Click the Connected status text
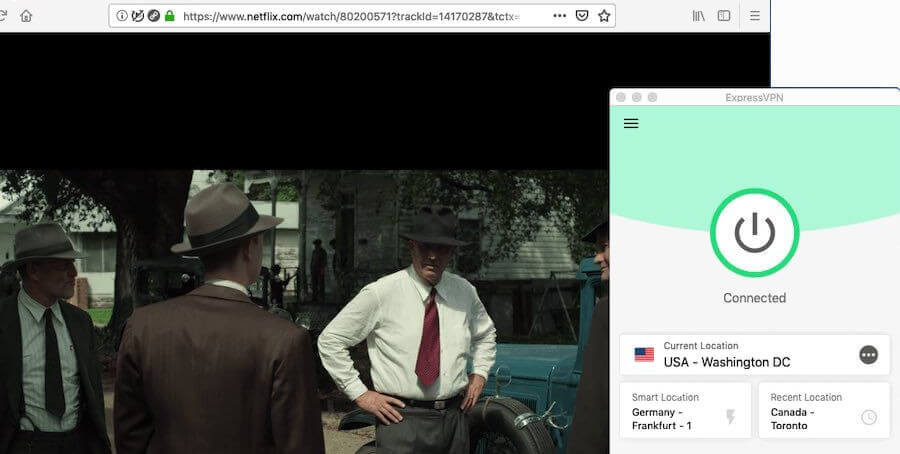Viewport: 900px width, 454px height. 754,298
